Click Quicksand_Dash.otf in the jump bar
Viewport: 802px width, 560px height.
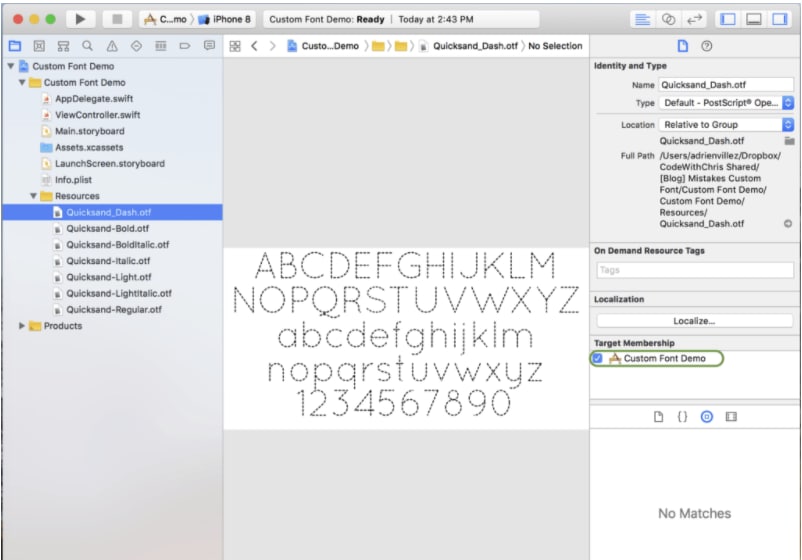[x=469, y=46]
